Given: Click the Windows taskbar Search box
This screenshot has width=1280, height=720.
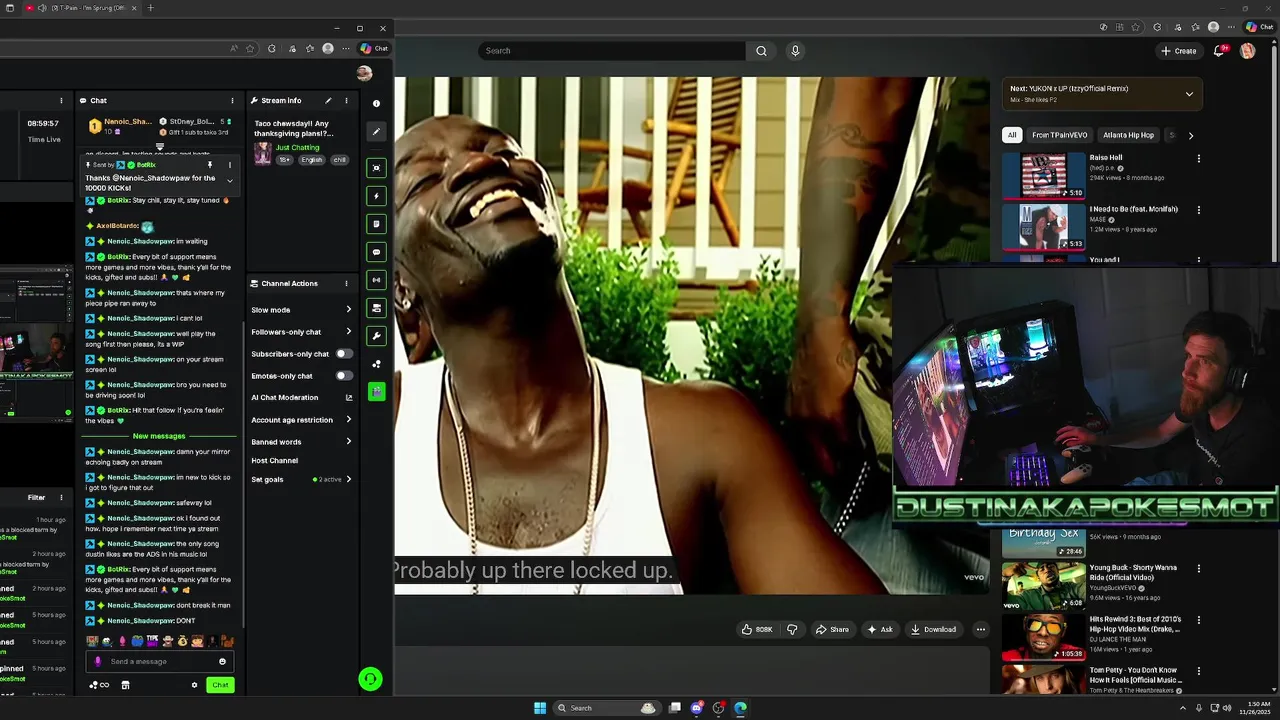Looking at the screenshot, I should 607,708.
